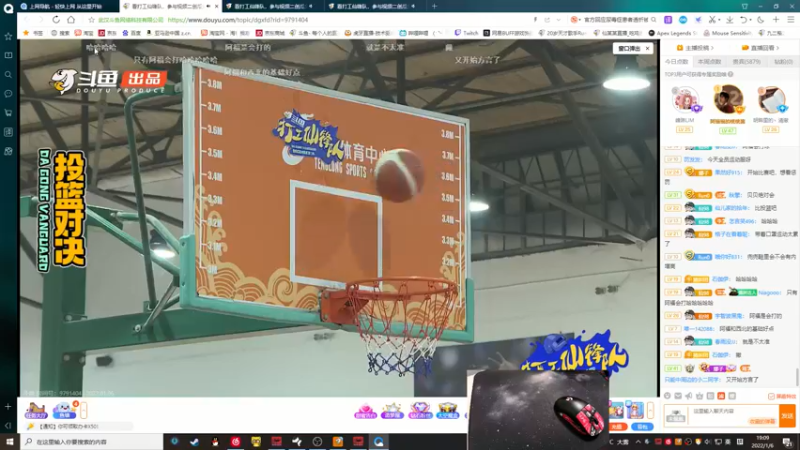Screen dimensions: 800x450
Task: Go to the browser home page
Action: point(71,19)
